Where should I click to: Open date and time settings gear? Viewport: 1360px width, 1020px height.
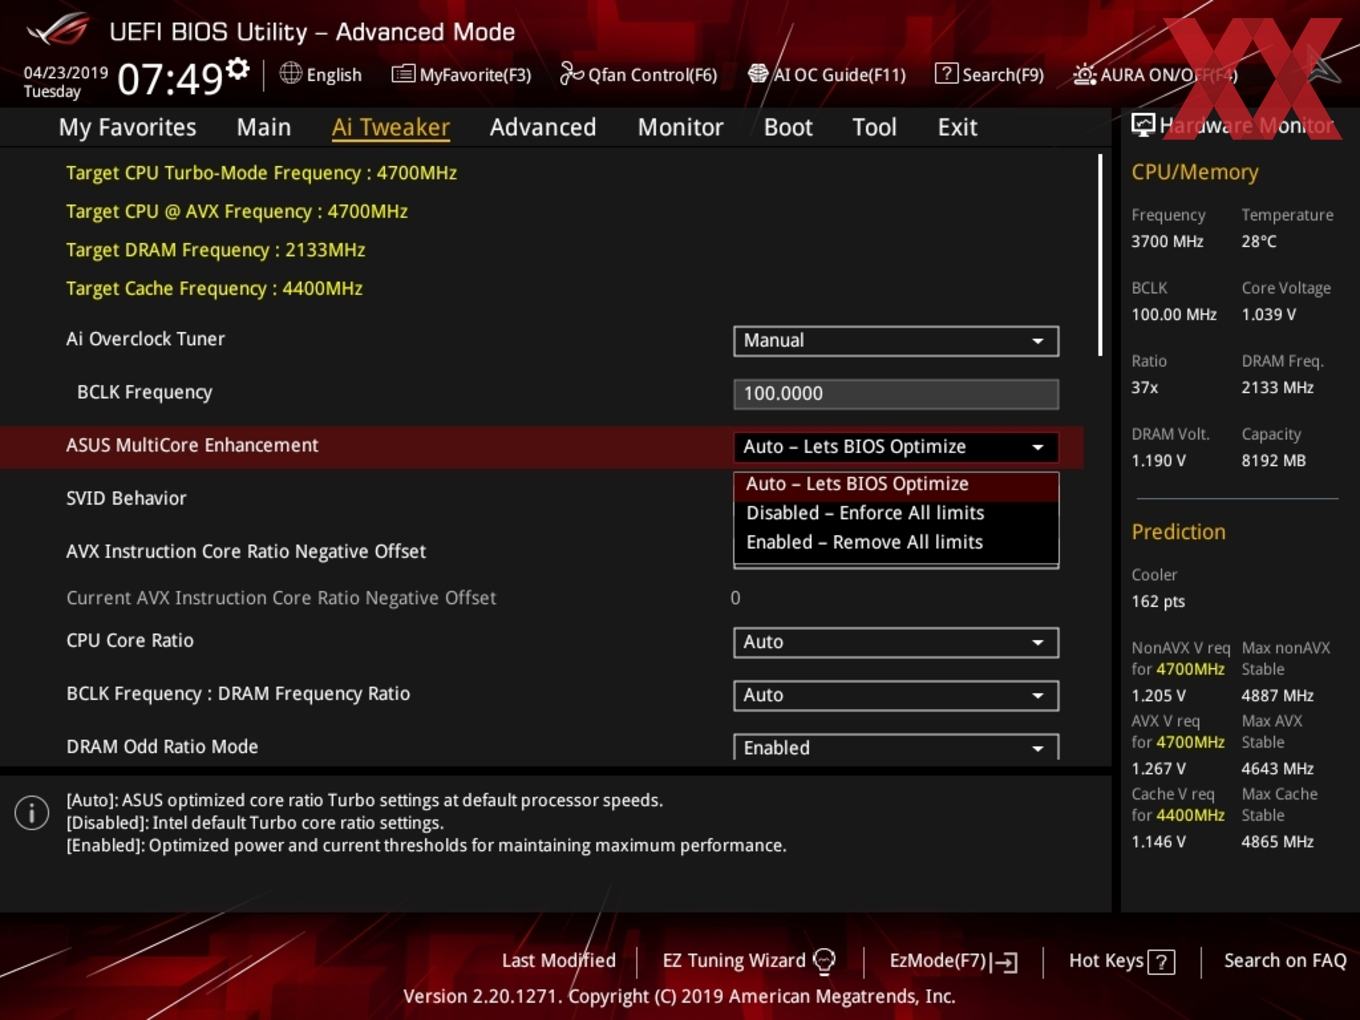click(x=237, y=69)
